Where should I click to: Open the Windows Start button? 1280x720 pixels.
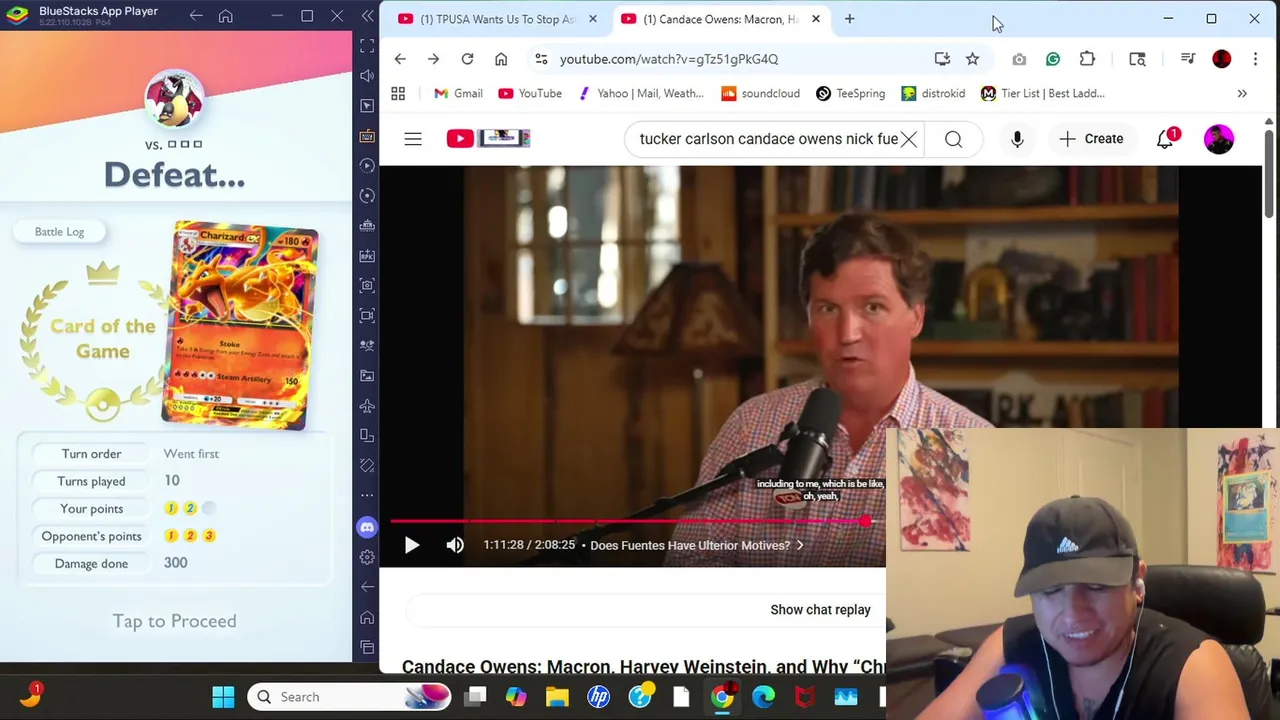[223, 697]
